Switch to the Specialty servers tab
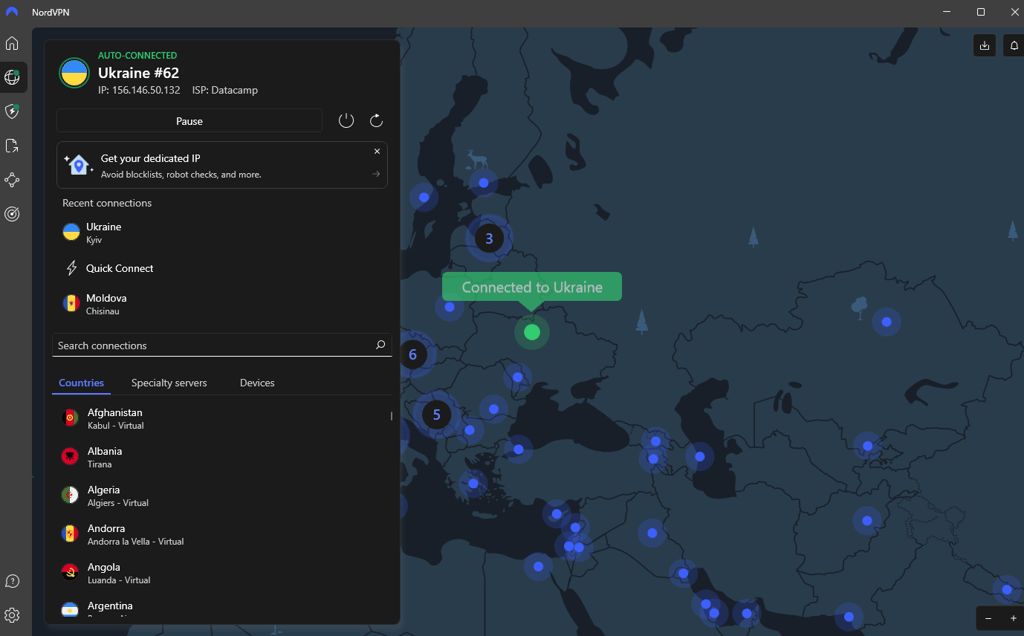The image size is (1024, 636). point(169,383)
